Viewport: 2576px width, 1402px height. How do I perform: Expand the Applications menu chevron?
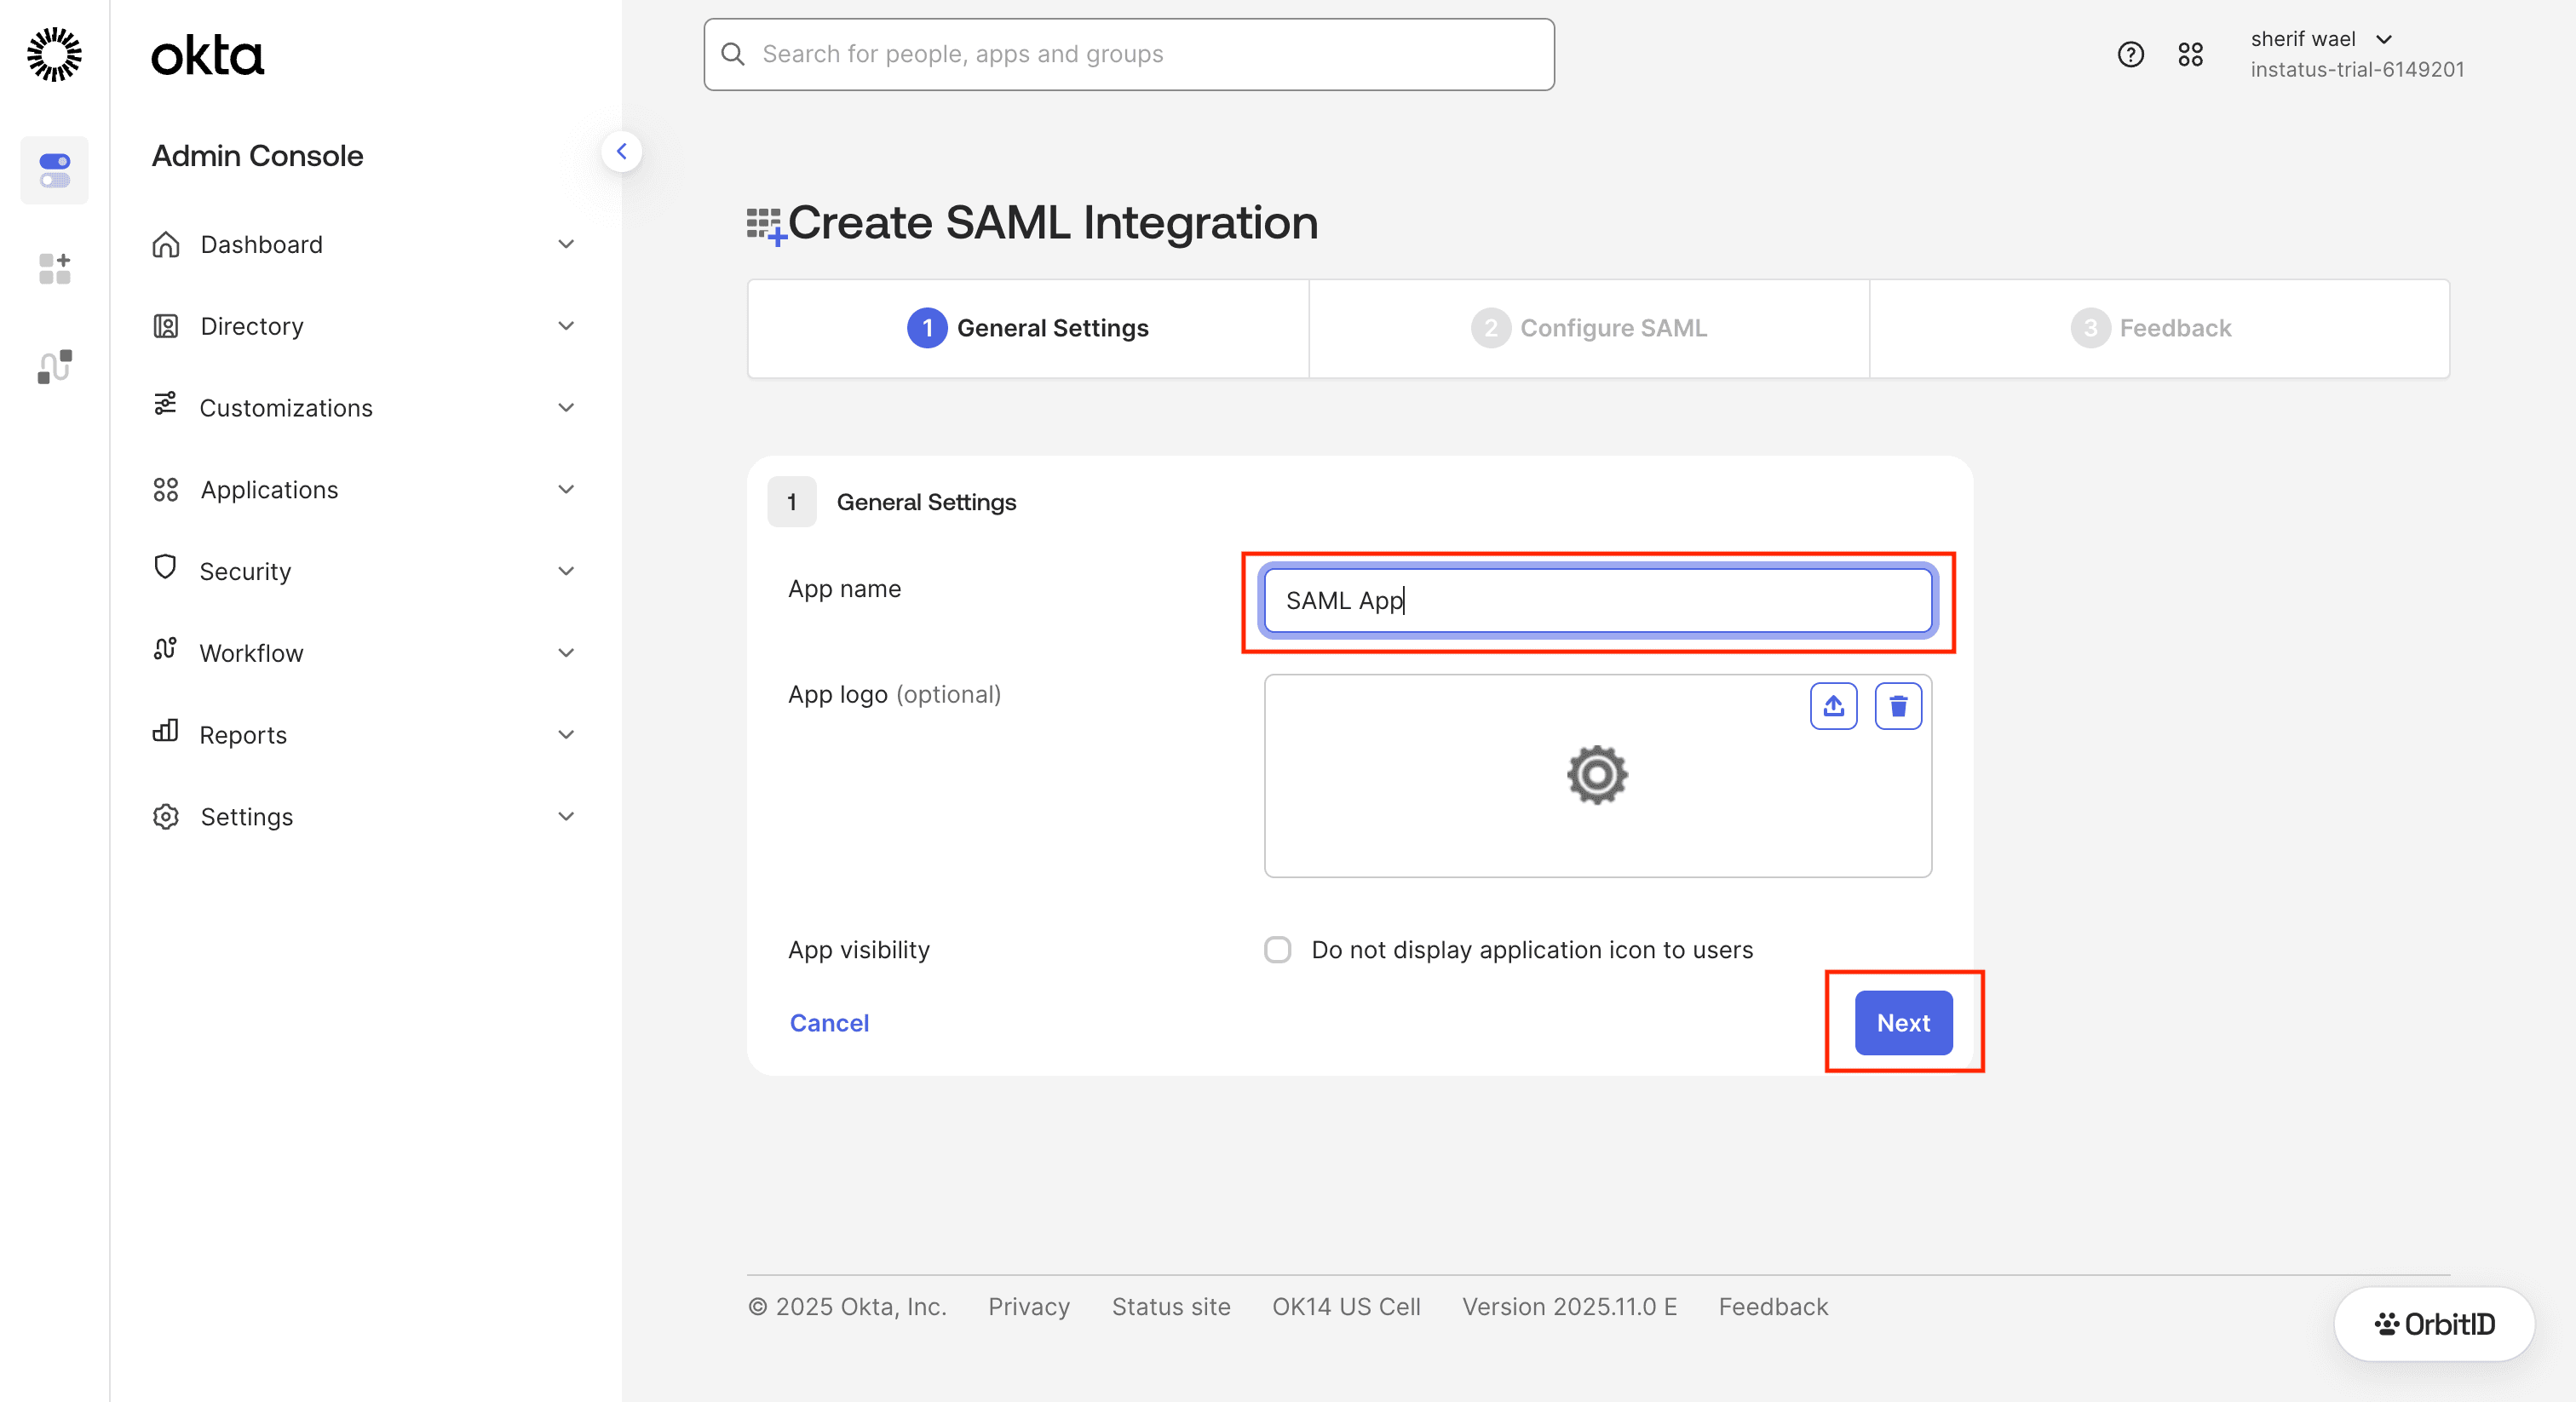tap(566, 490)
